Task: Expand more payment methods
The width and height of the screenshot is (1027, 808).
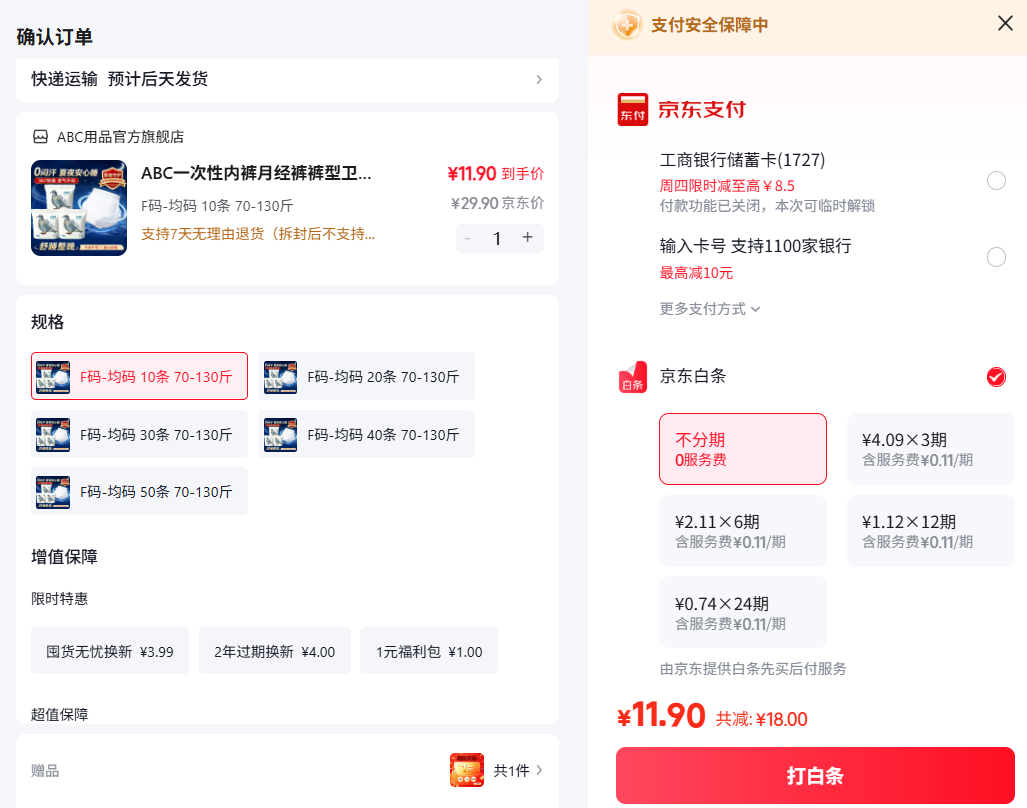Action: [709, 308]
